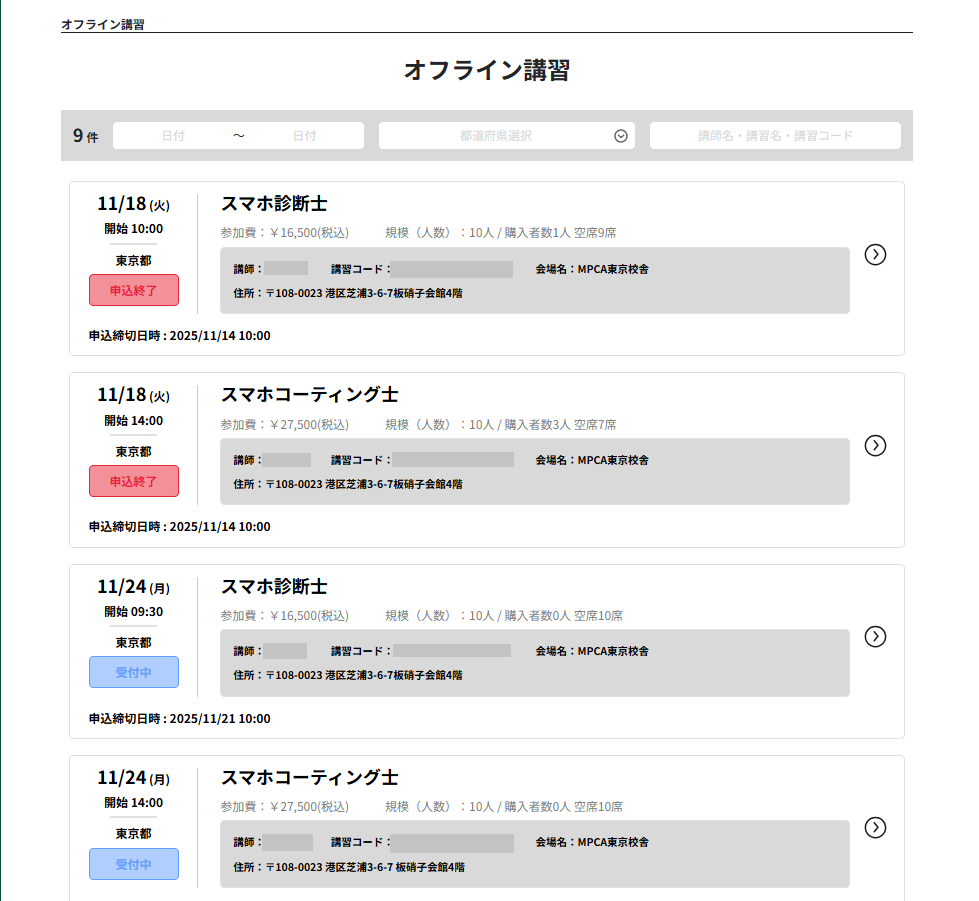
Task: Click 受付中 button on 11/24 スマホコーティング士
Action: click(133, 863)
